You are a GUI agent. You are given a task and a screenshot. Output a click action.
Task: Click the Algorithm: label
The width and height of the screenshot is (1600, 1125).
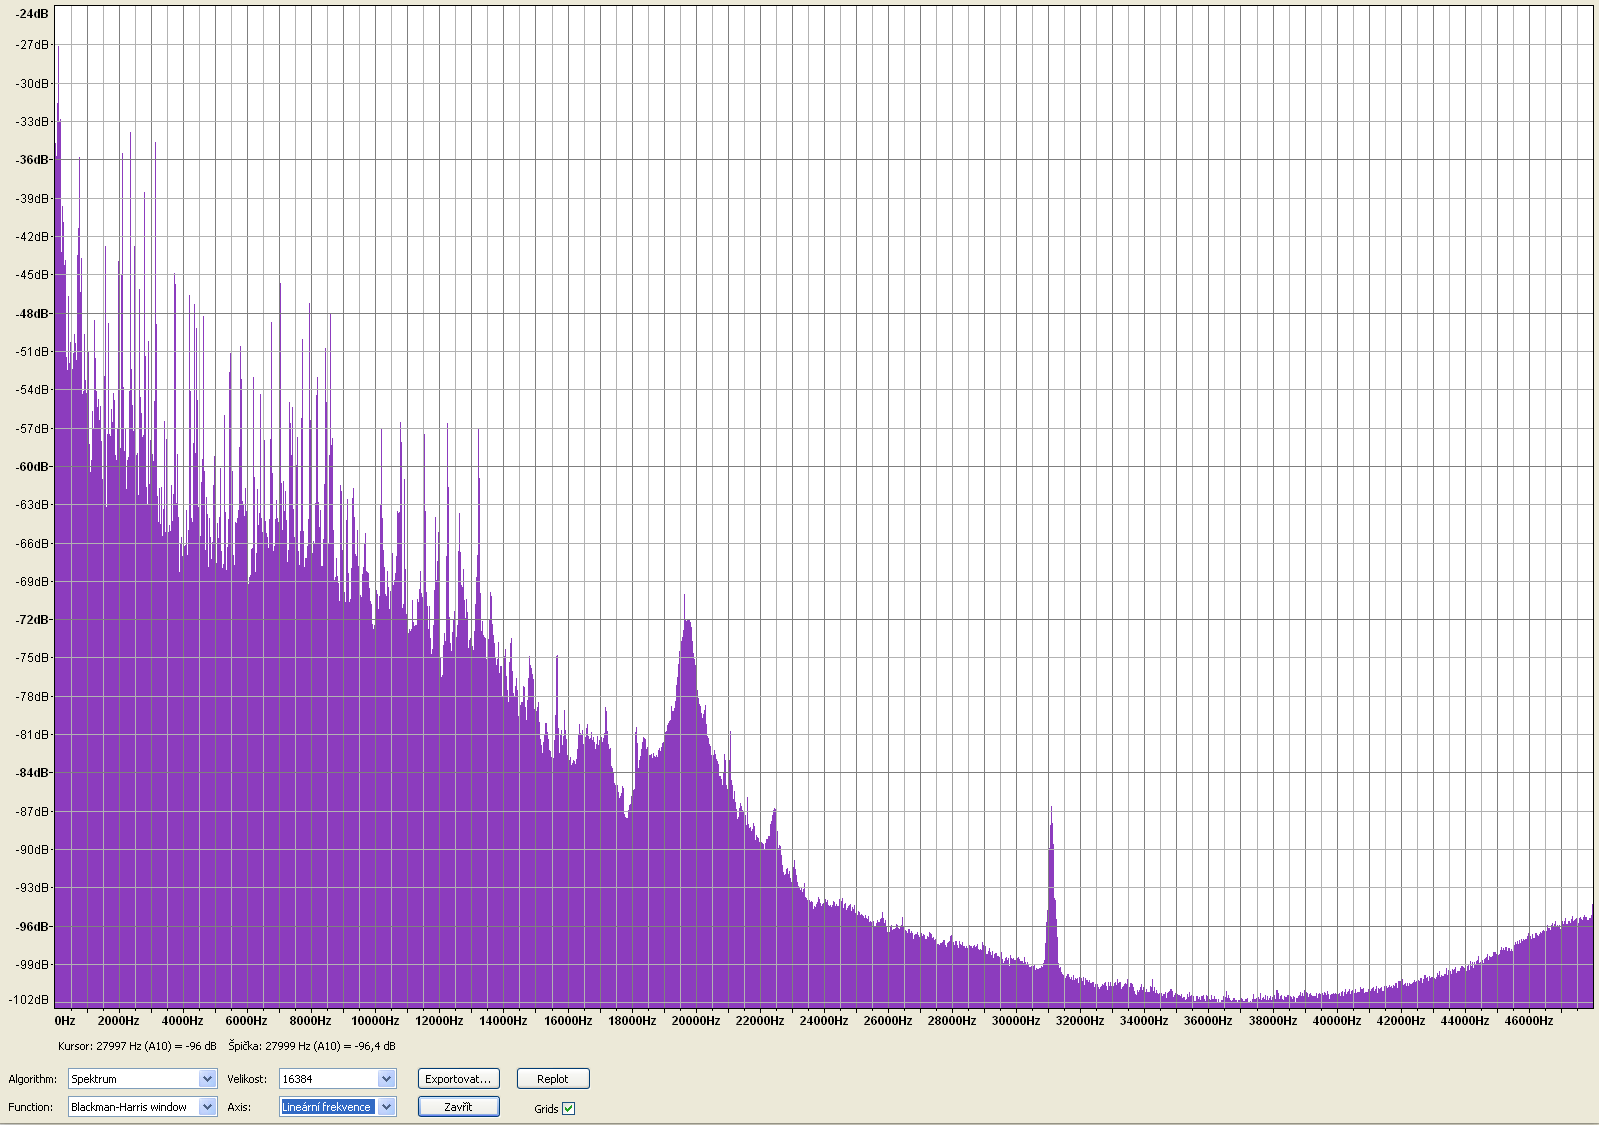click(x=33, y=1079)
